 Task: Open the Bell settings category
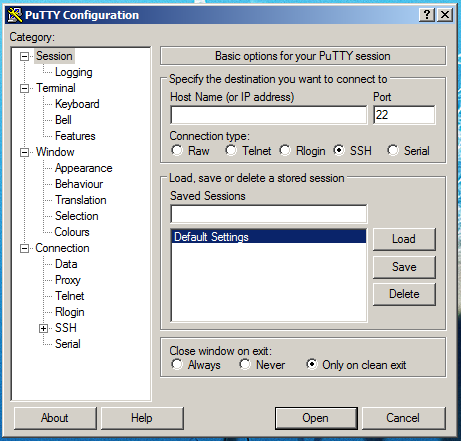click(x=63, y=120)
